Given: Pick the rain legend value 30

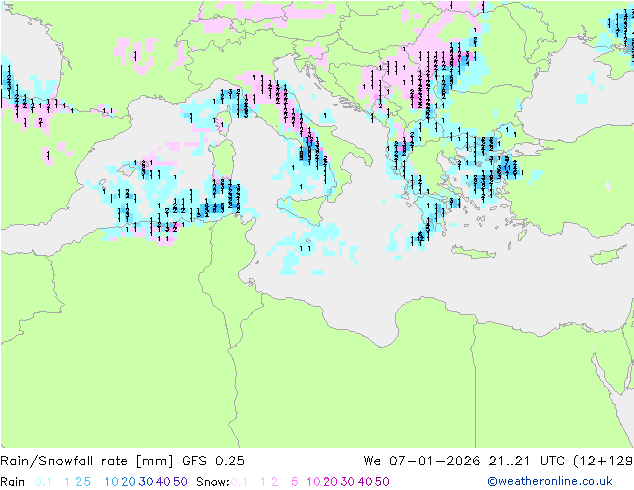Looking at the screenshot, I should click(x=146, y=482).
